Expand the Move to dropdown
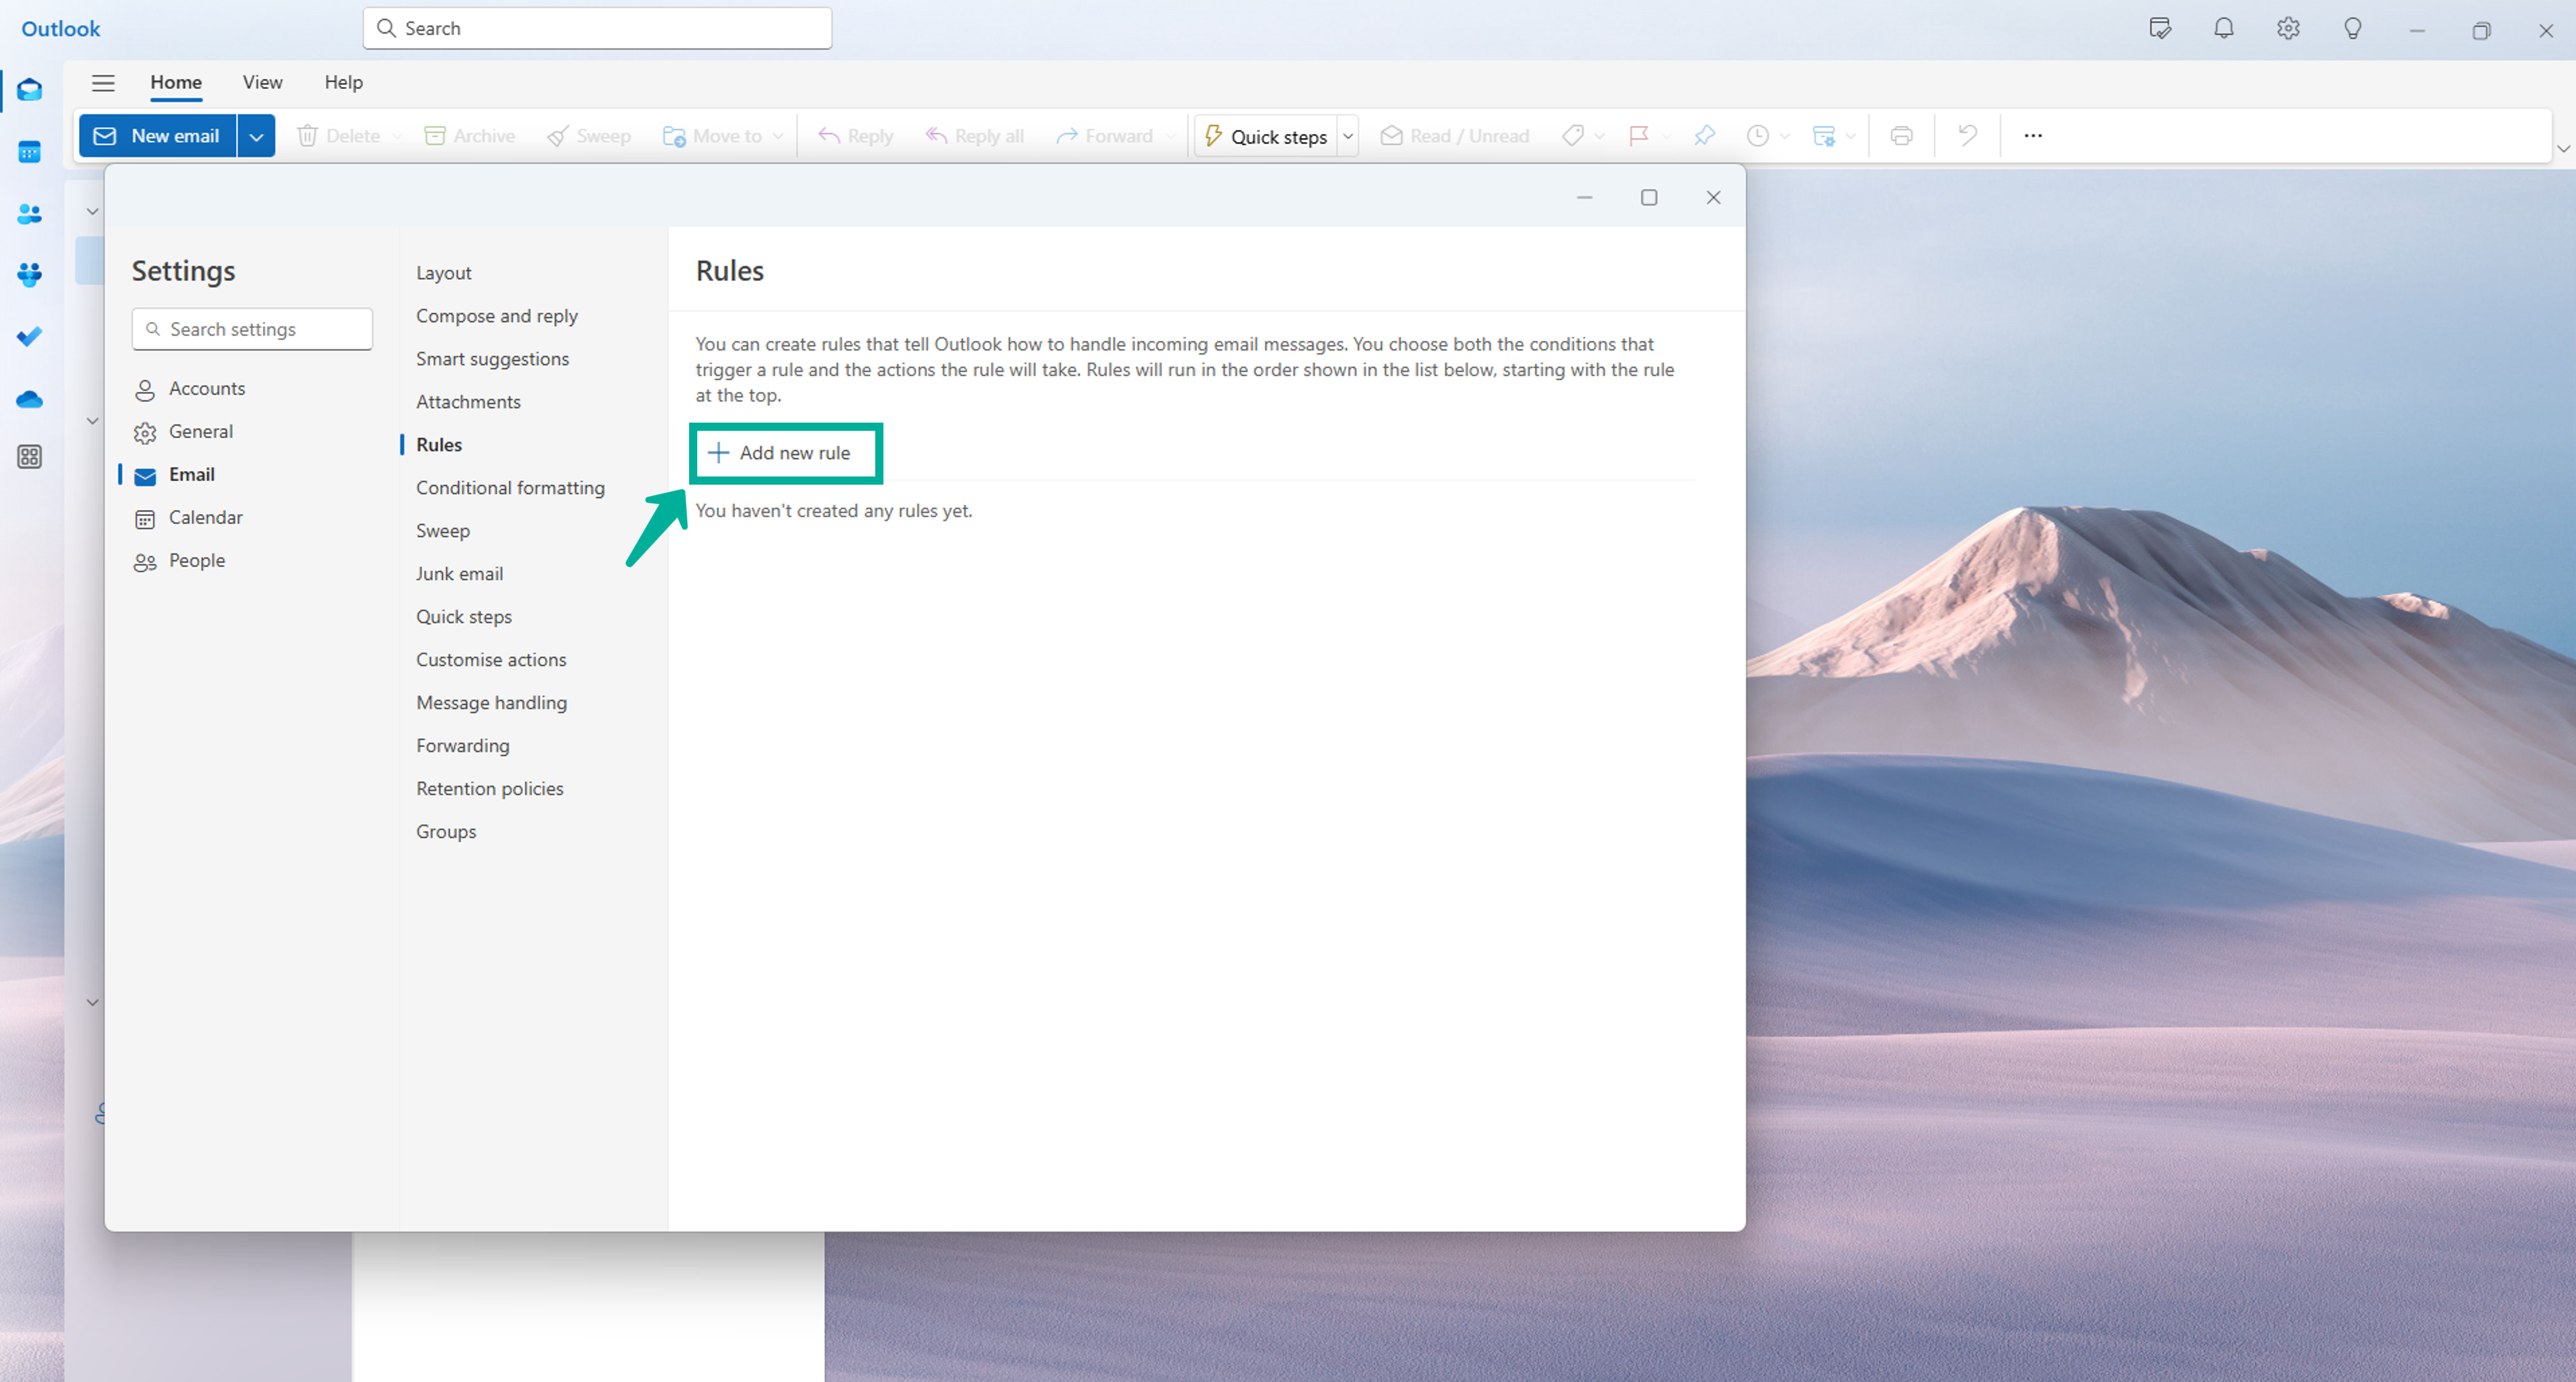The image size is (2576, 1382). click(777, 135)
